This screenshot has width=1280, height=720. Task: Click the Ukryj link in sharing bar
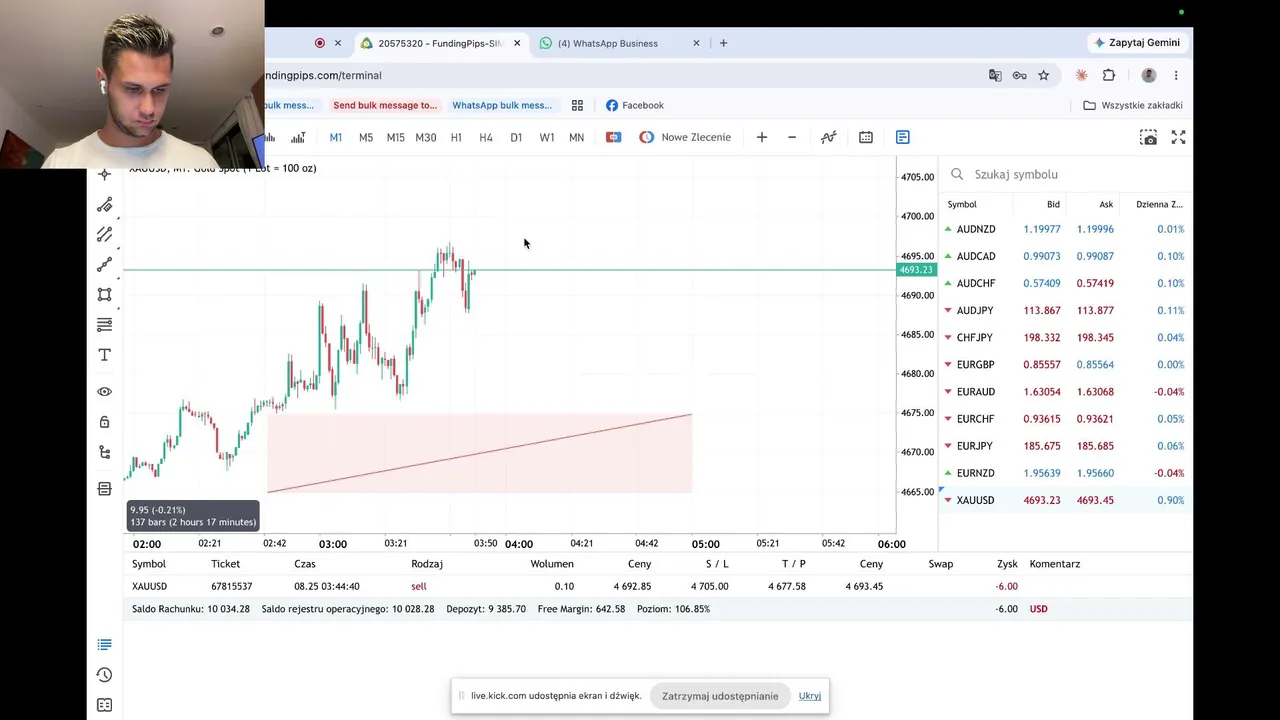point(810,696)
